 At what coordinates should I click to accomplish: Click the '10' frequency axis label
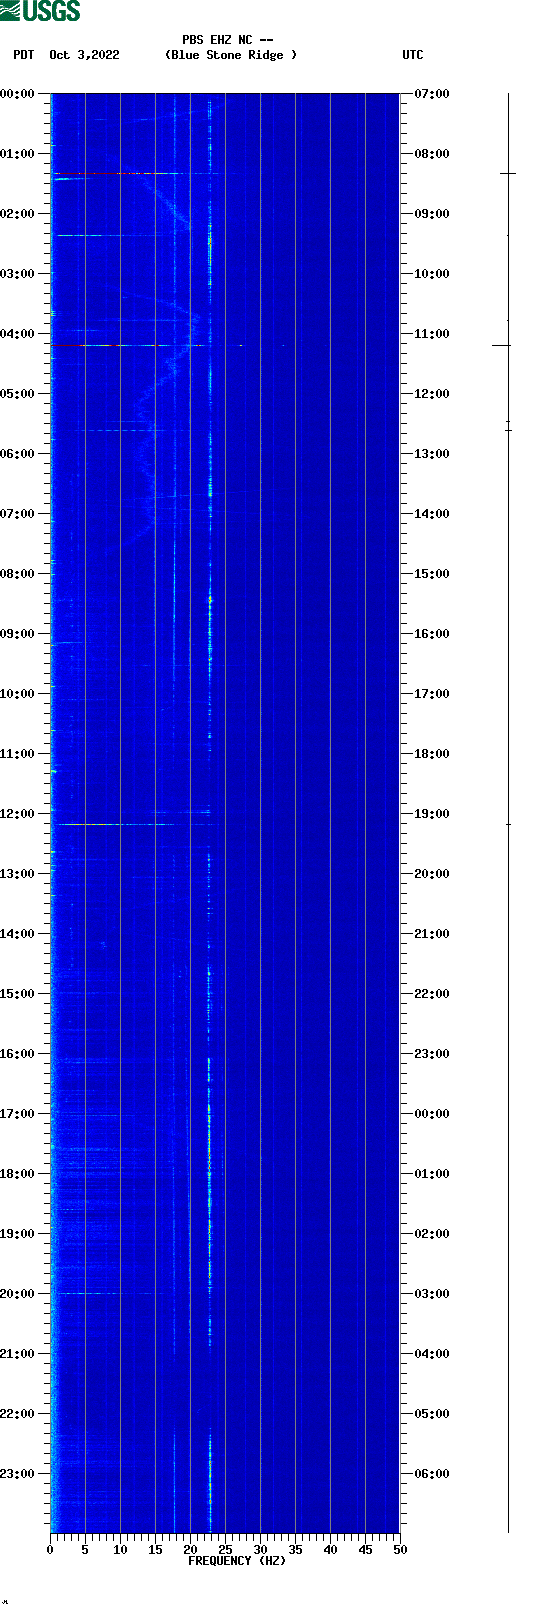[120, 1550]
